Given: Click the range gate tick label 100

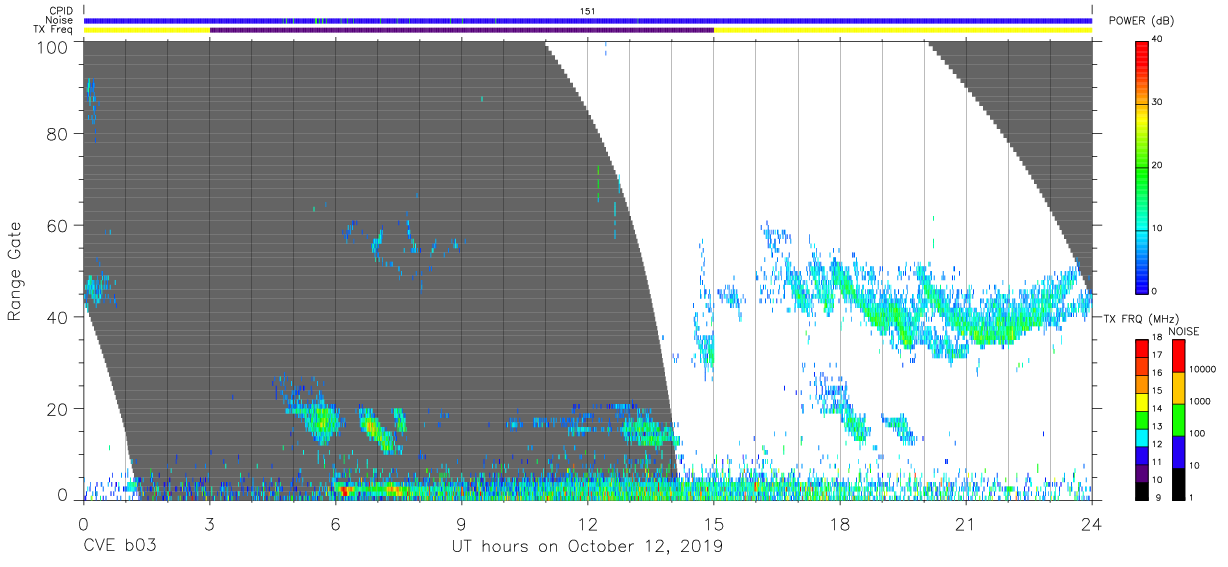Looking at the screenshot, I should click(52, 46).
